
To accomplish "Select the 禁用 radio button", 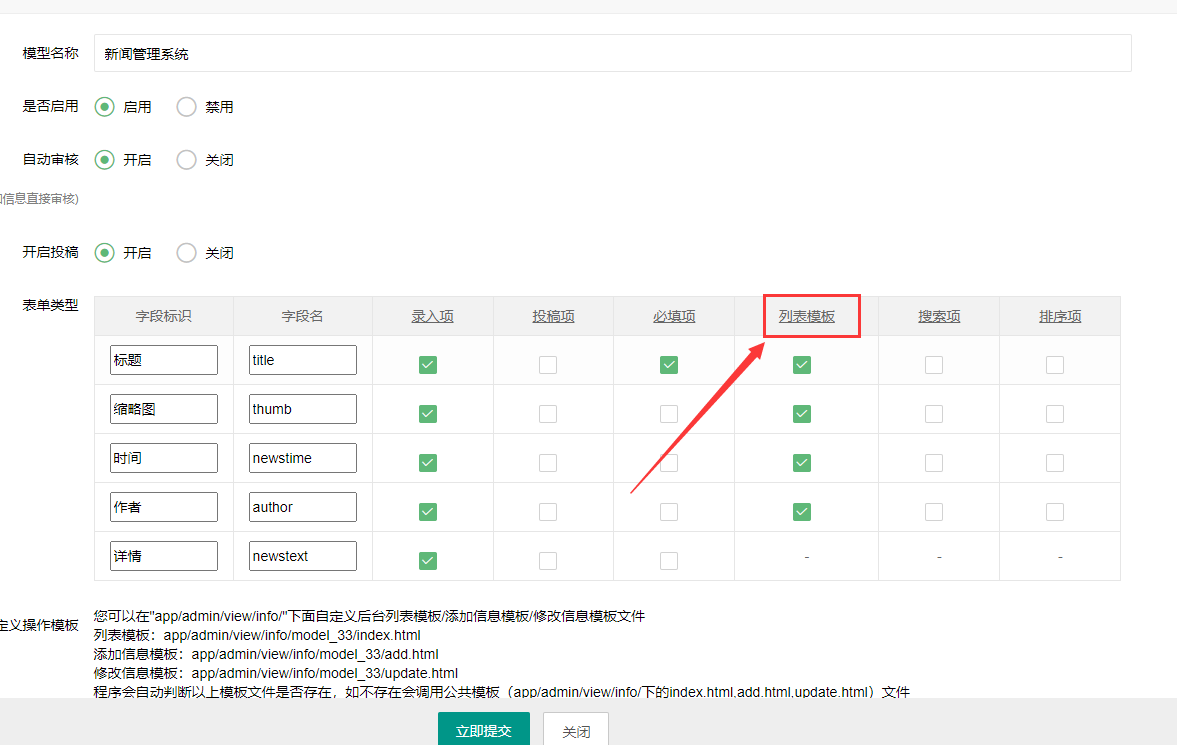I will 186,107.
